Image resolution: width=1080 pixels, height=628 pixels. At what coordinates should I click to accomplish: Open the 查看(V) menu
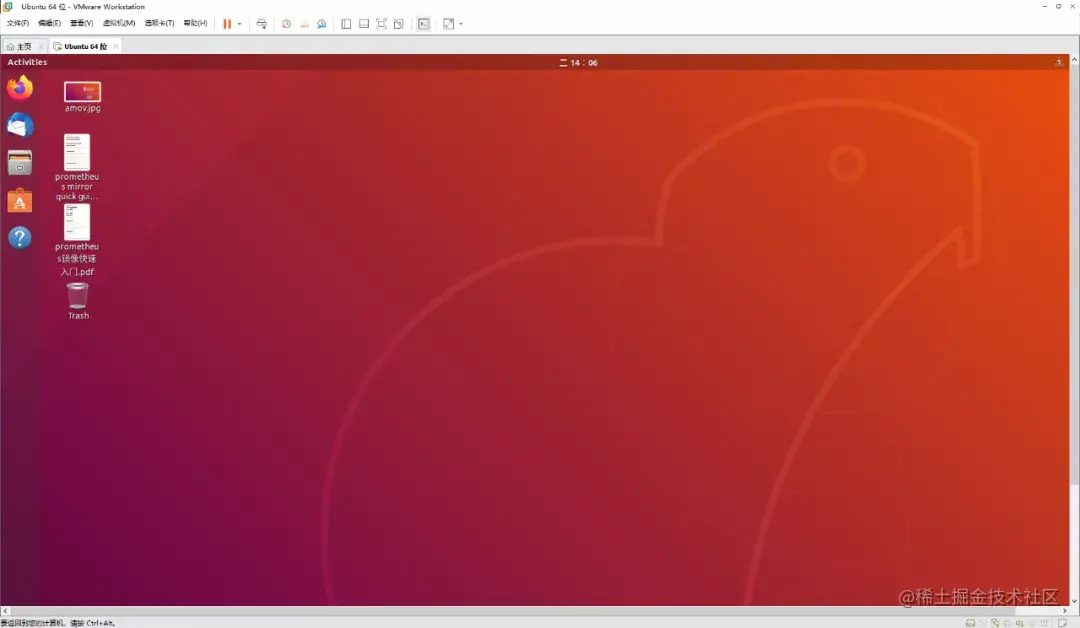[x=81, y=23]
